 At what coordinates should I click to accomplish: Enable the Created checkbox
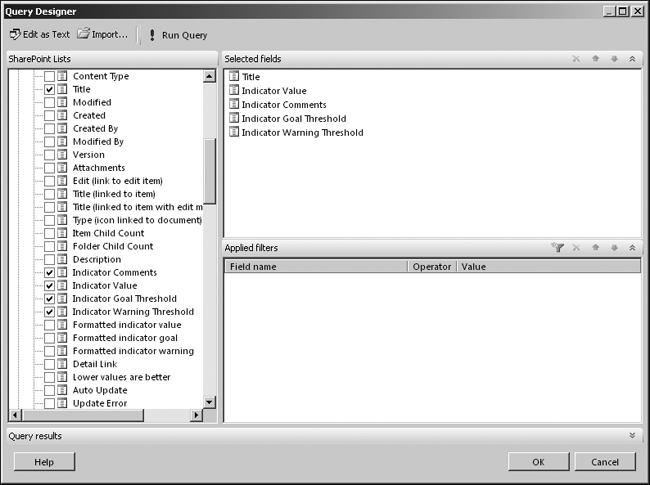(x=49, y=115)
